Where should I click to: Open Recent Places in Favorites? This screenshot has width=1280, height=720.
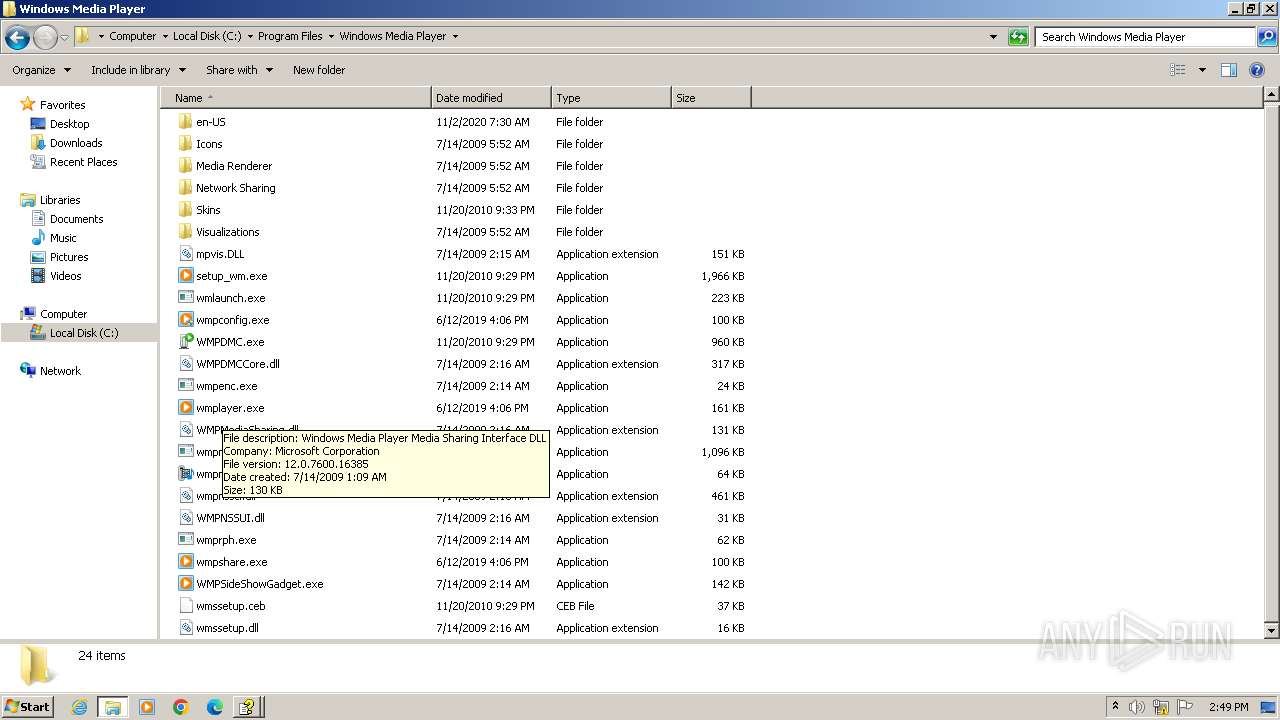pyautogui.click(x=83, y=162)
